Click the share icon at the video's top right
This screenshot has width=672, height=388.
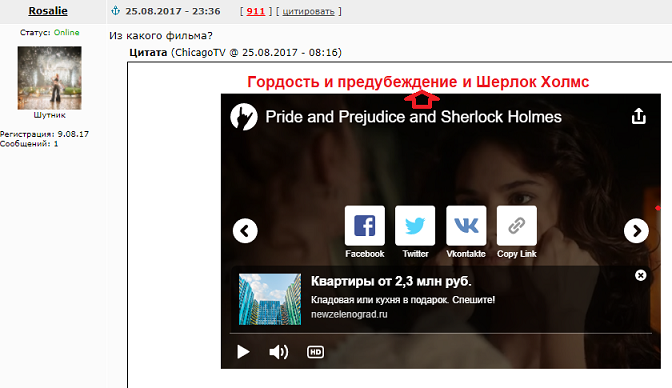639,116
